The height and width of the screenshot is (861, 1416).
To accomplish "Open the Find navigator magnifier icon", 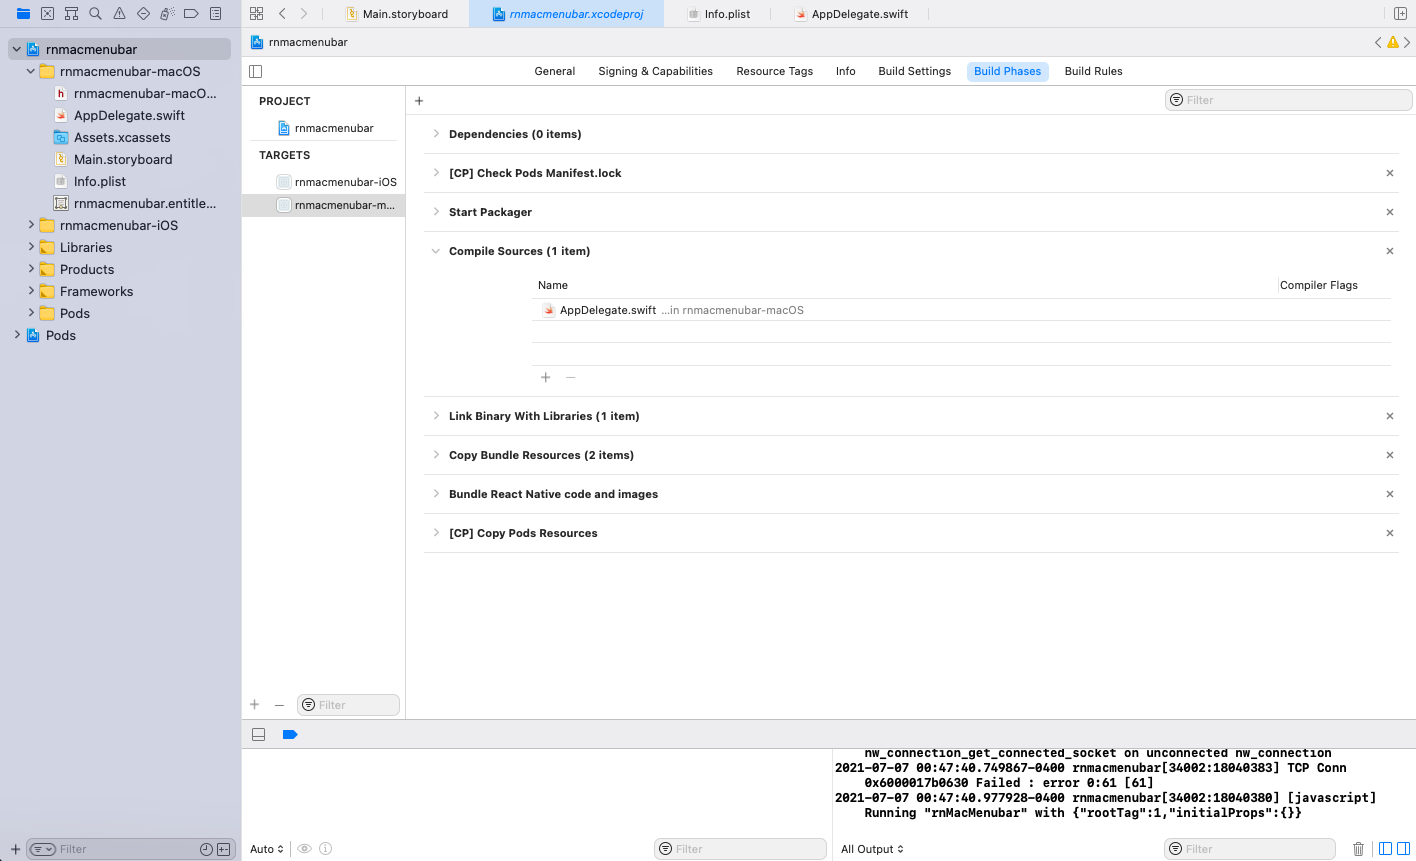I will click(x=95, y=14).
